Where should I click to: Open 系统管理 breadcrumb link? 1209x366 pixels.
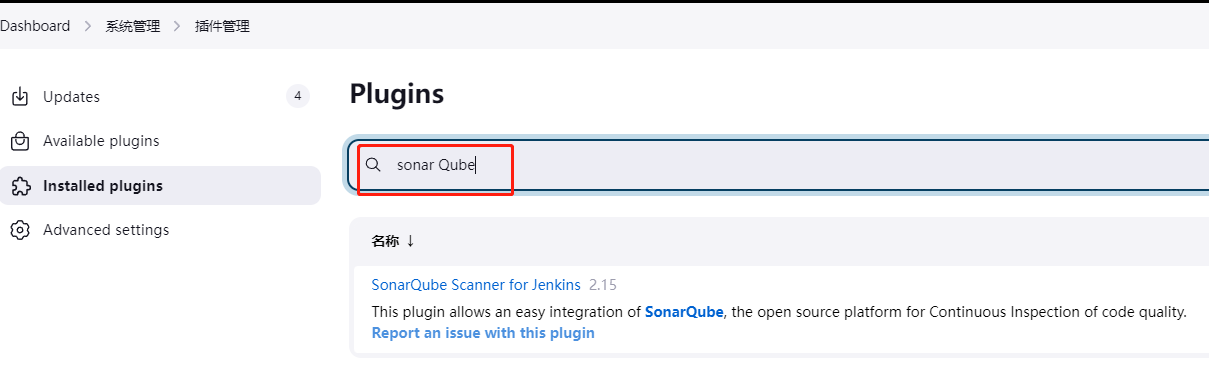point(133,26)
